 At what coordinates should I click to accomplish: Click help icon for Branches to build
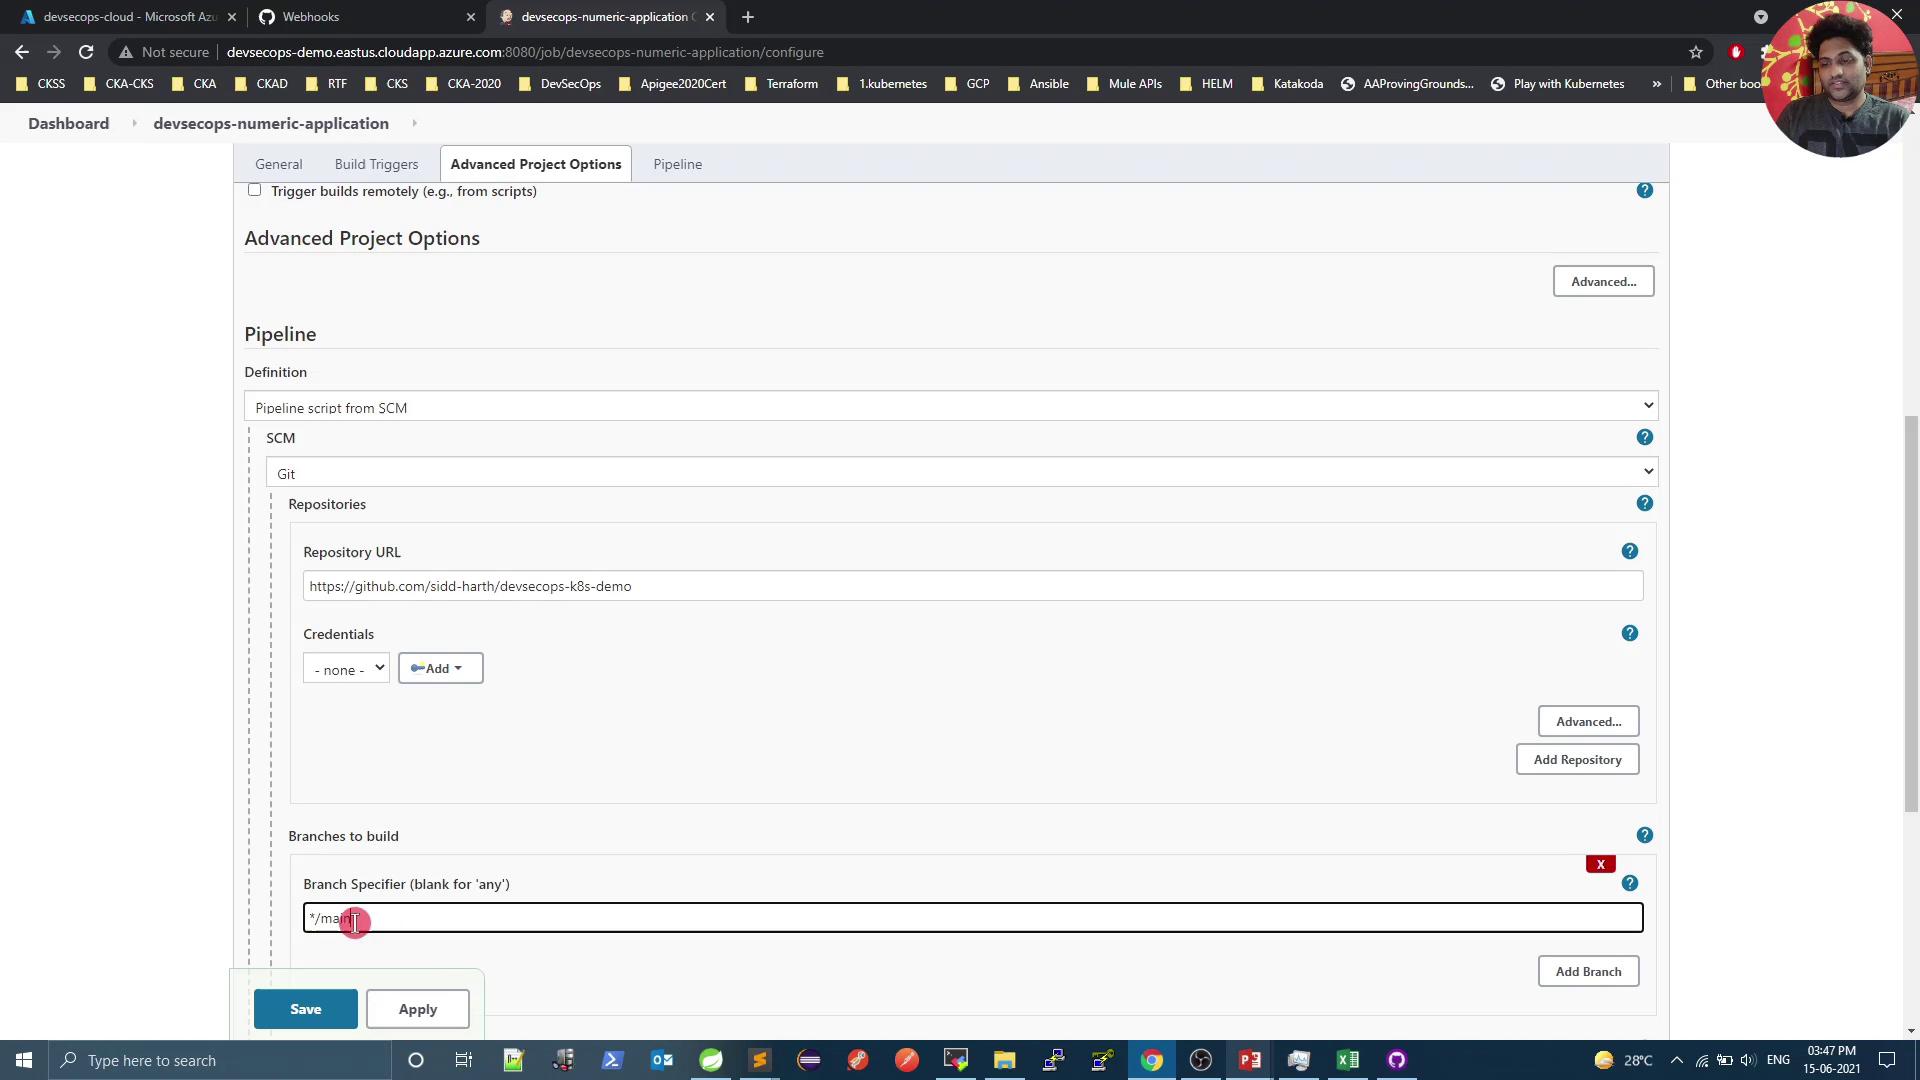[x=1644, y=835]
